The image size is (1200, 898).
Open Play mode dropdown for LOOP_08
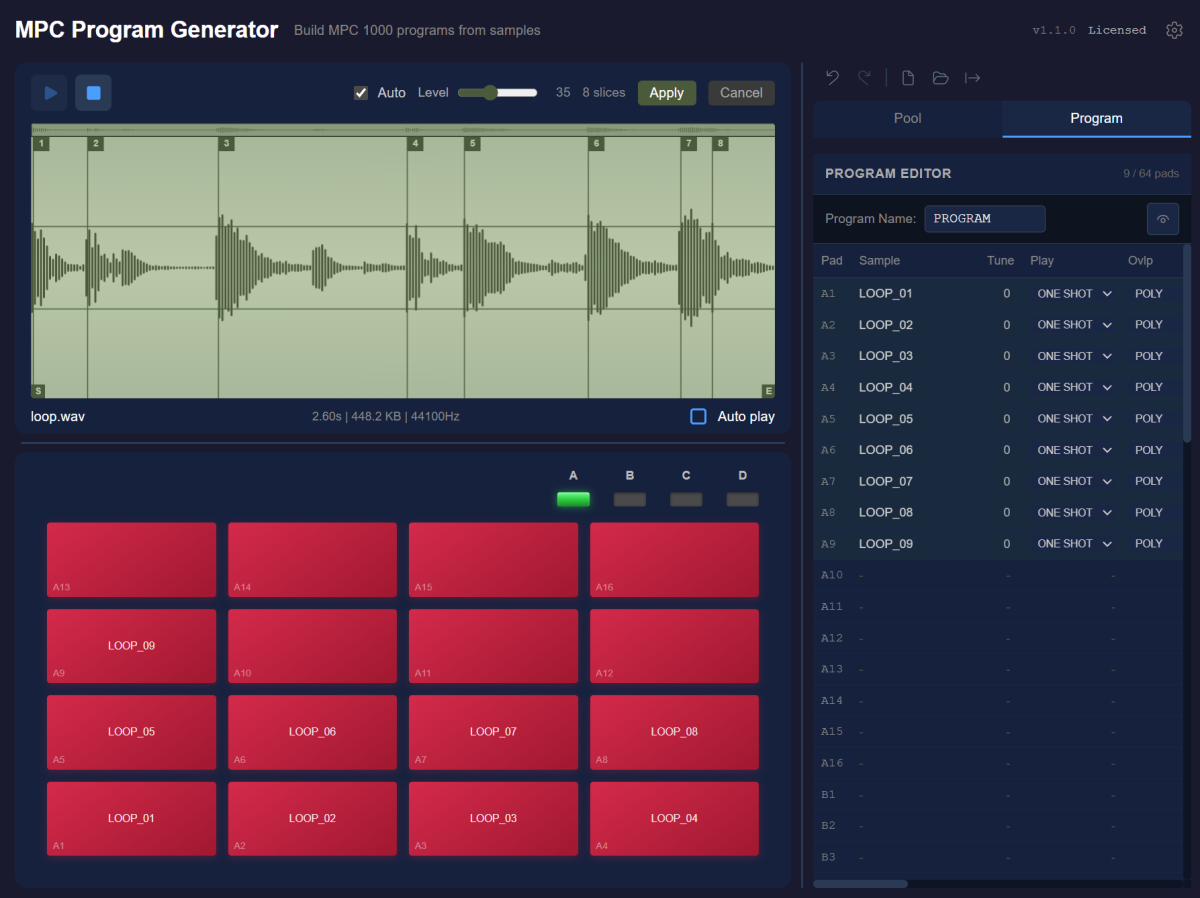pyautogui.click(x=1074, y=512)
